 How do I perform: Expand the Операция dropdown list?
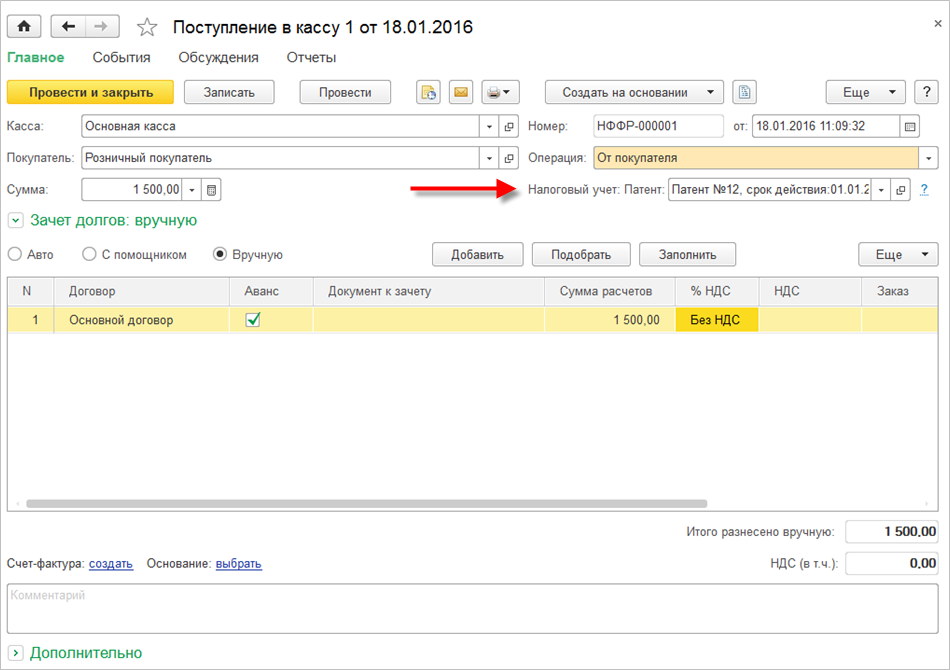pos(929,158)
